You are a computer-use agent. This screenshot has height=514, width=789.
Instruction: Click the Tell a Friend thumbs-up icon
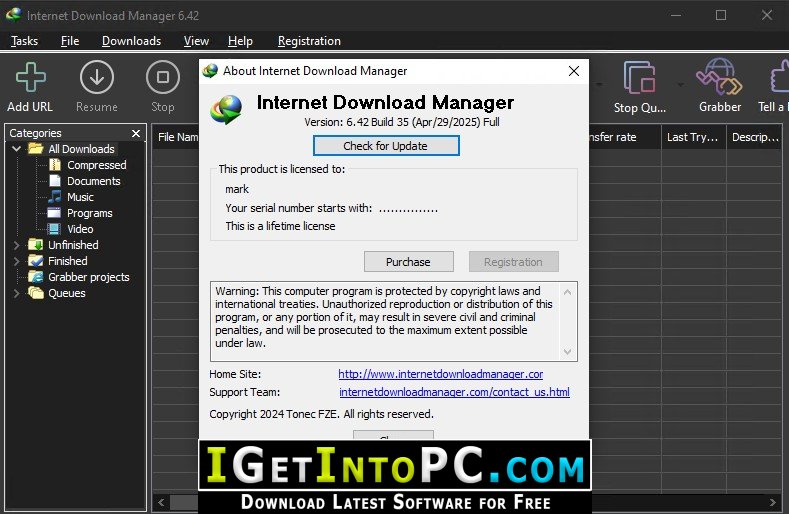pyautogui.click(x=779, y=77)
